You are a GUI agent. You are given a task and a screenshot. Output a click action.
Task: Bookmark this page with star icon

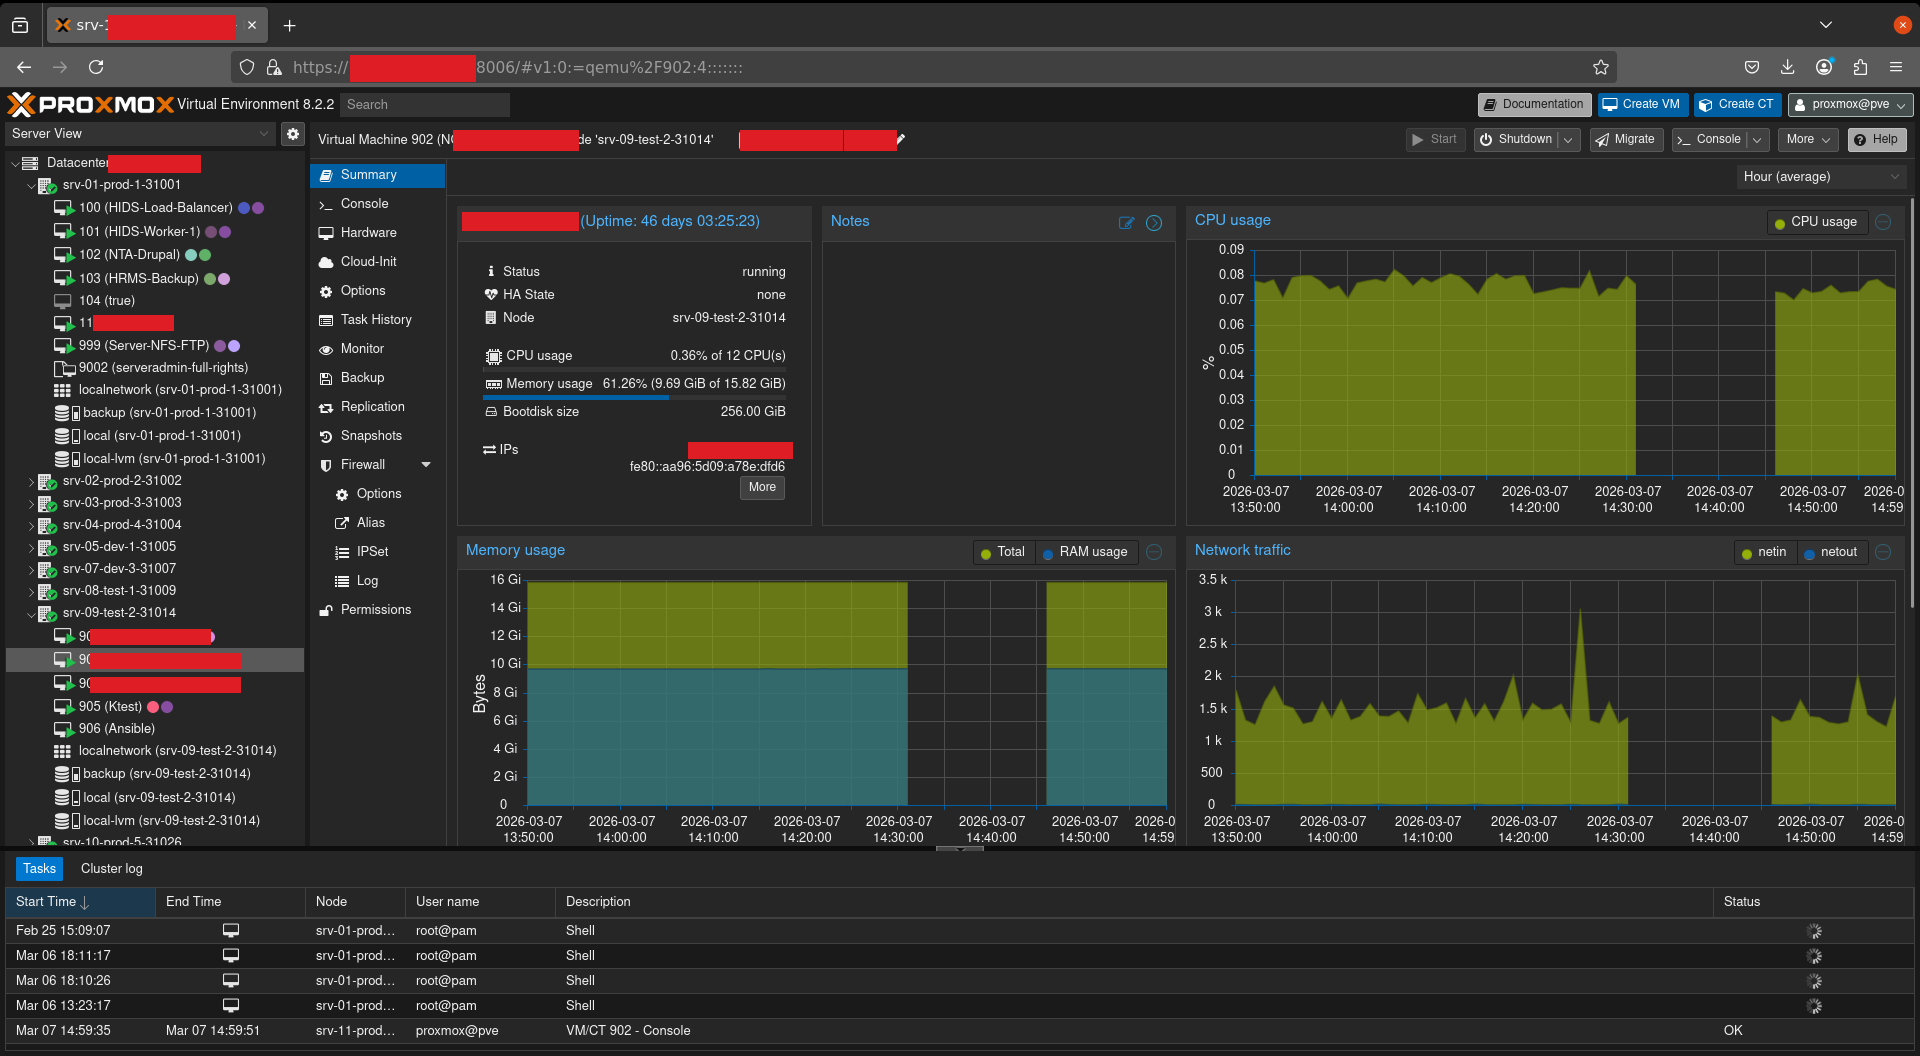pyautogui.click(x=1601, y=67)
